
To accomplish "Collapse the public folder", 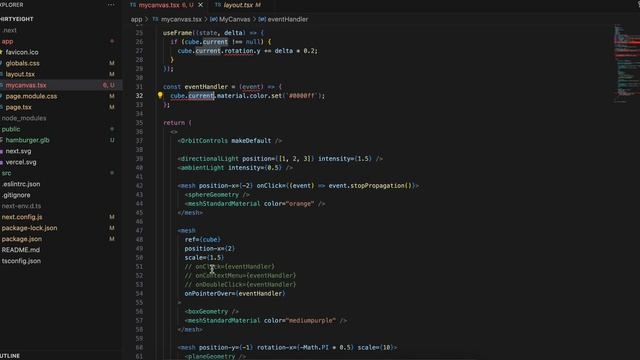I will click(x=11, y=129).
